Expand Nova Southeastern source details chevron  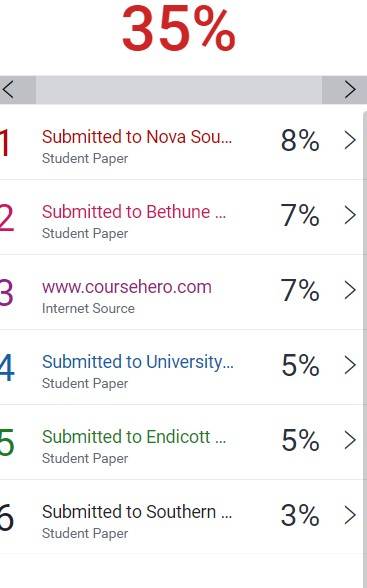[350, 141]
